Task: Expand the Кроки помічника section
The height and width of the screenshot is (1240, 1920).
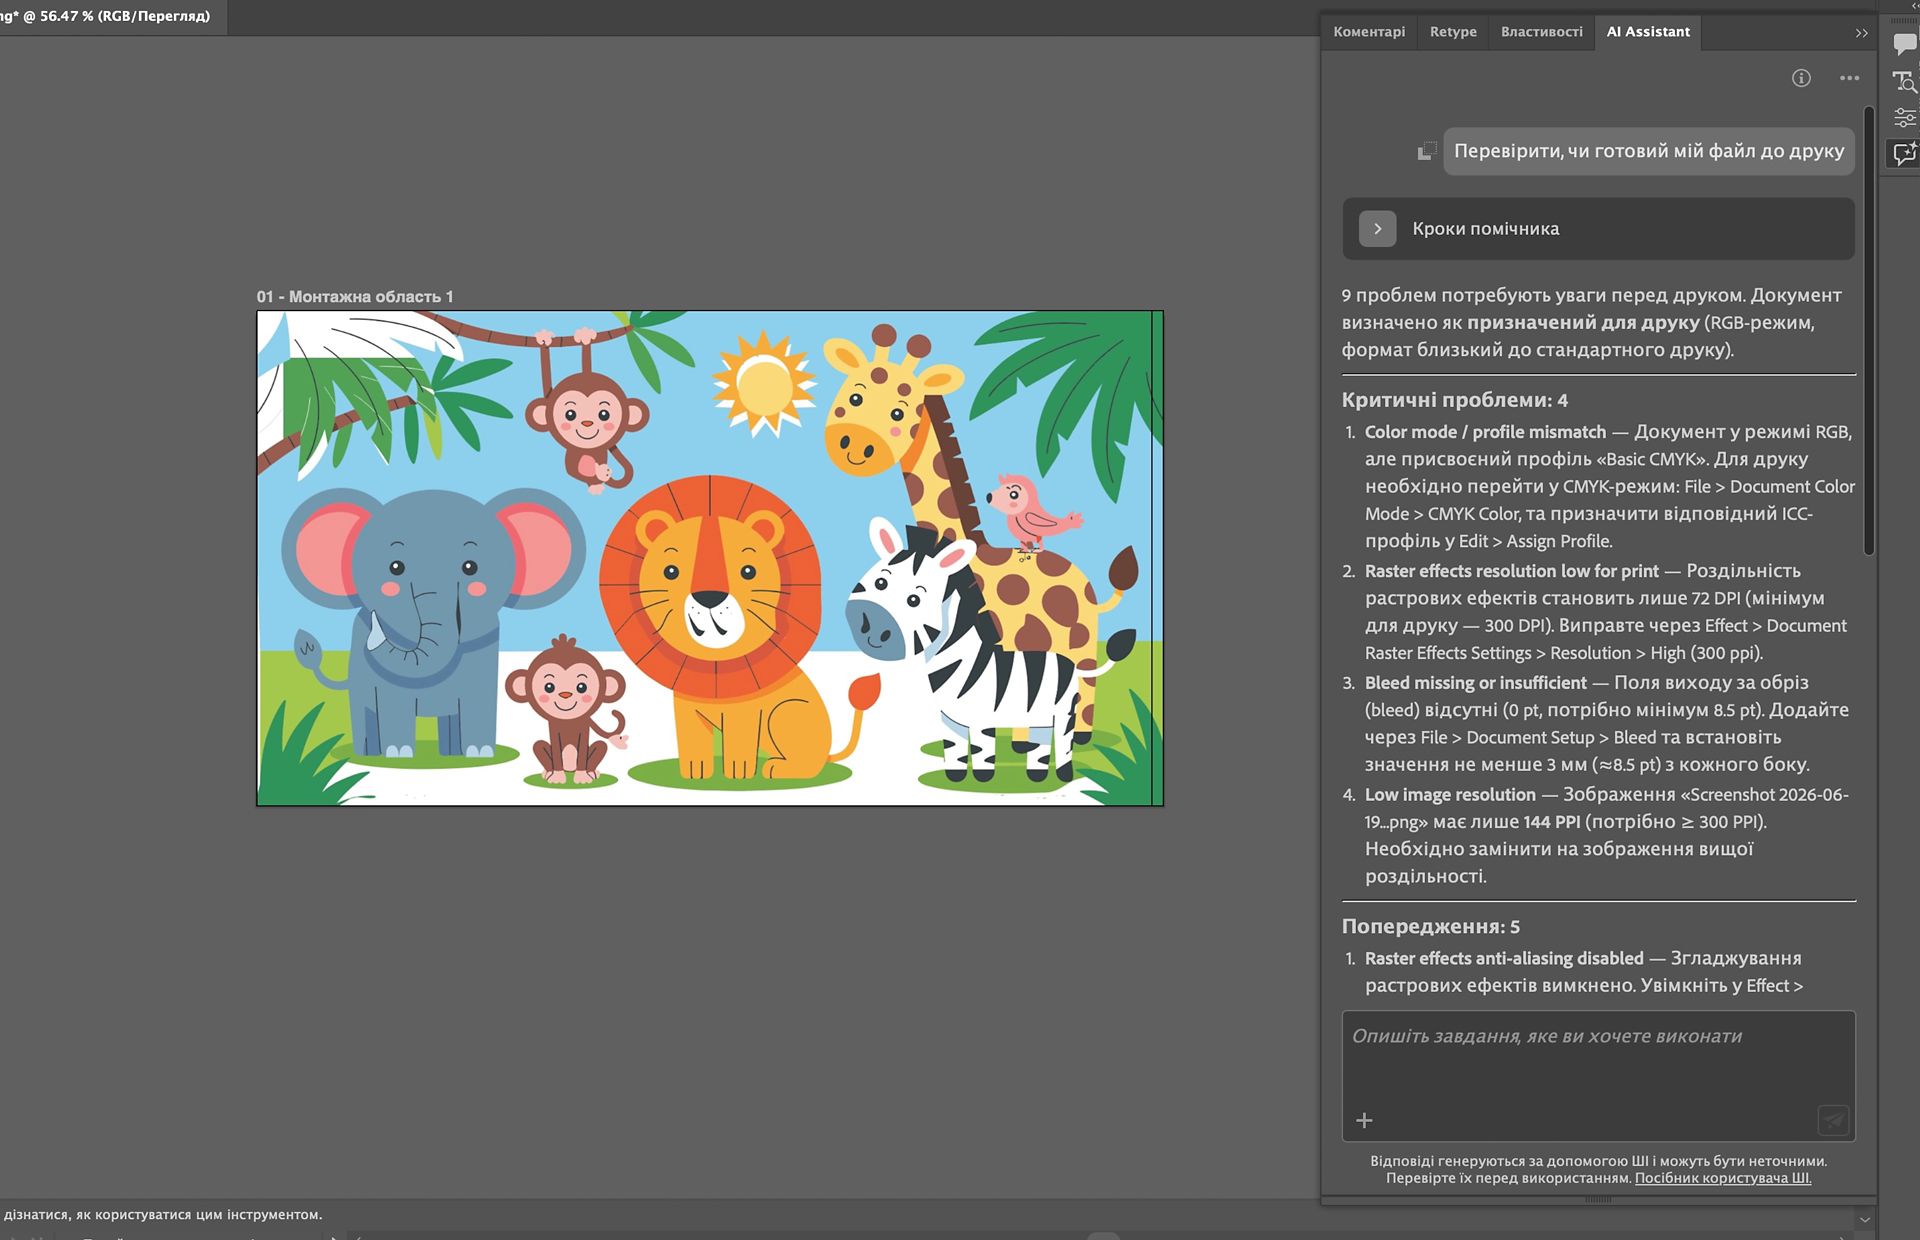Action: (x=1377, y=229)
